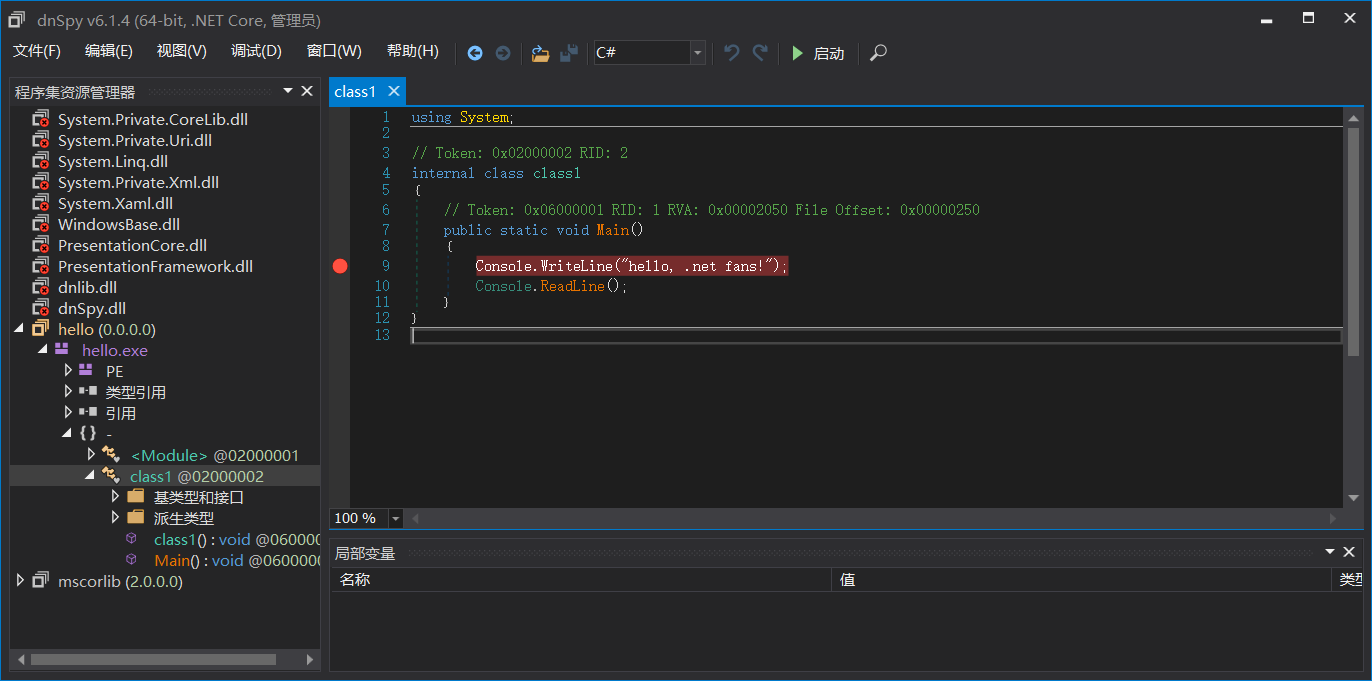1372x681 pixels.
Task: Click the navigate back arrow icon
Action: coord(475,53)
